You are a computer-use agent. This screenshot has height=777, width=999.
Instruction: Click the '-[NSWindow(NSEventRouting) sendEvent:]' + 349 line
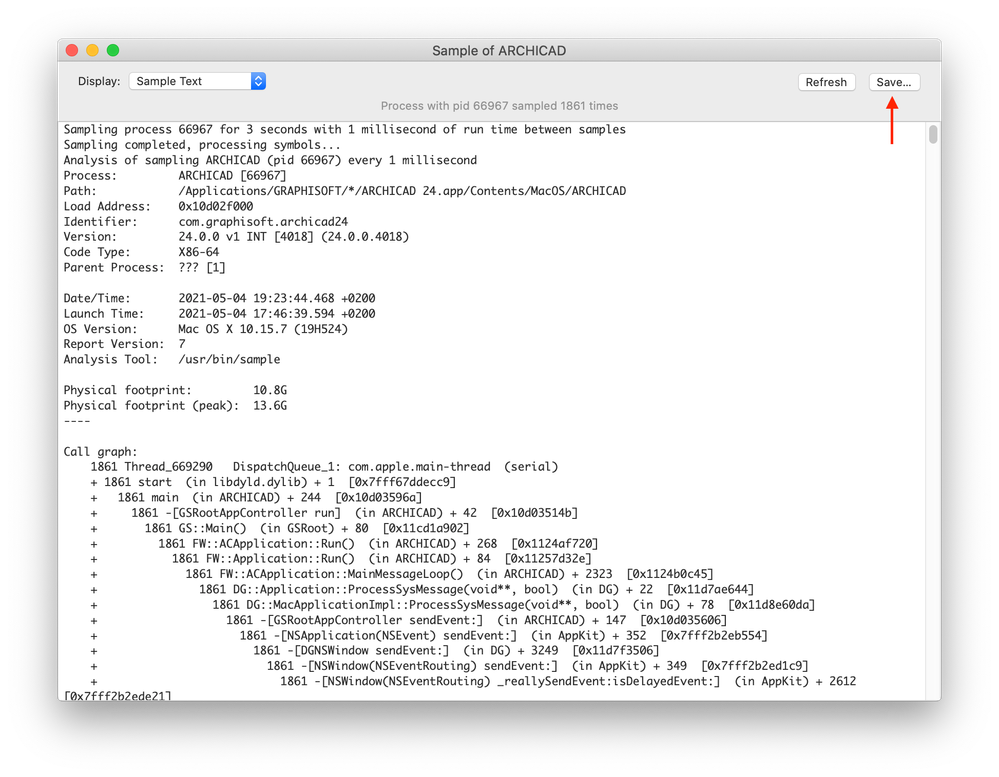tap(449, 666)
